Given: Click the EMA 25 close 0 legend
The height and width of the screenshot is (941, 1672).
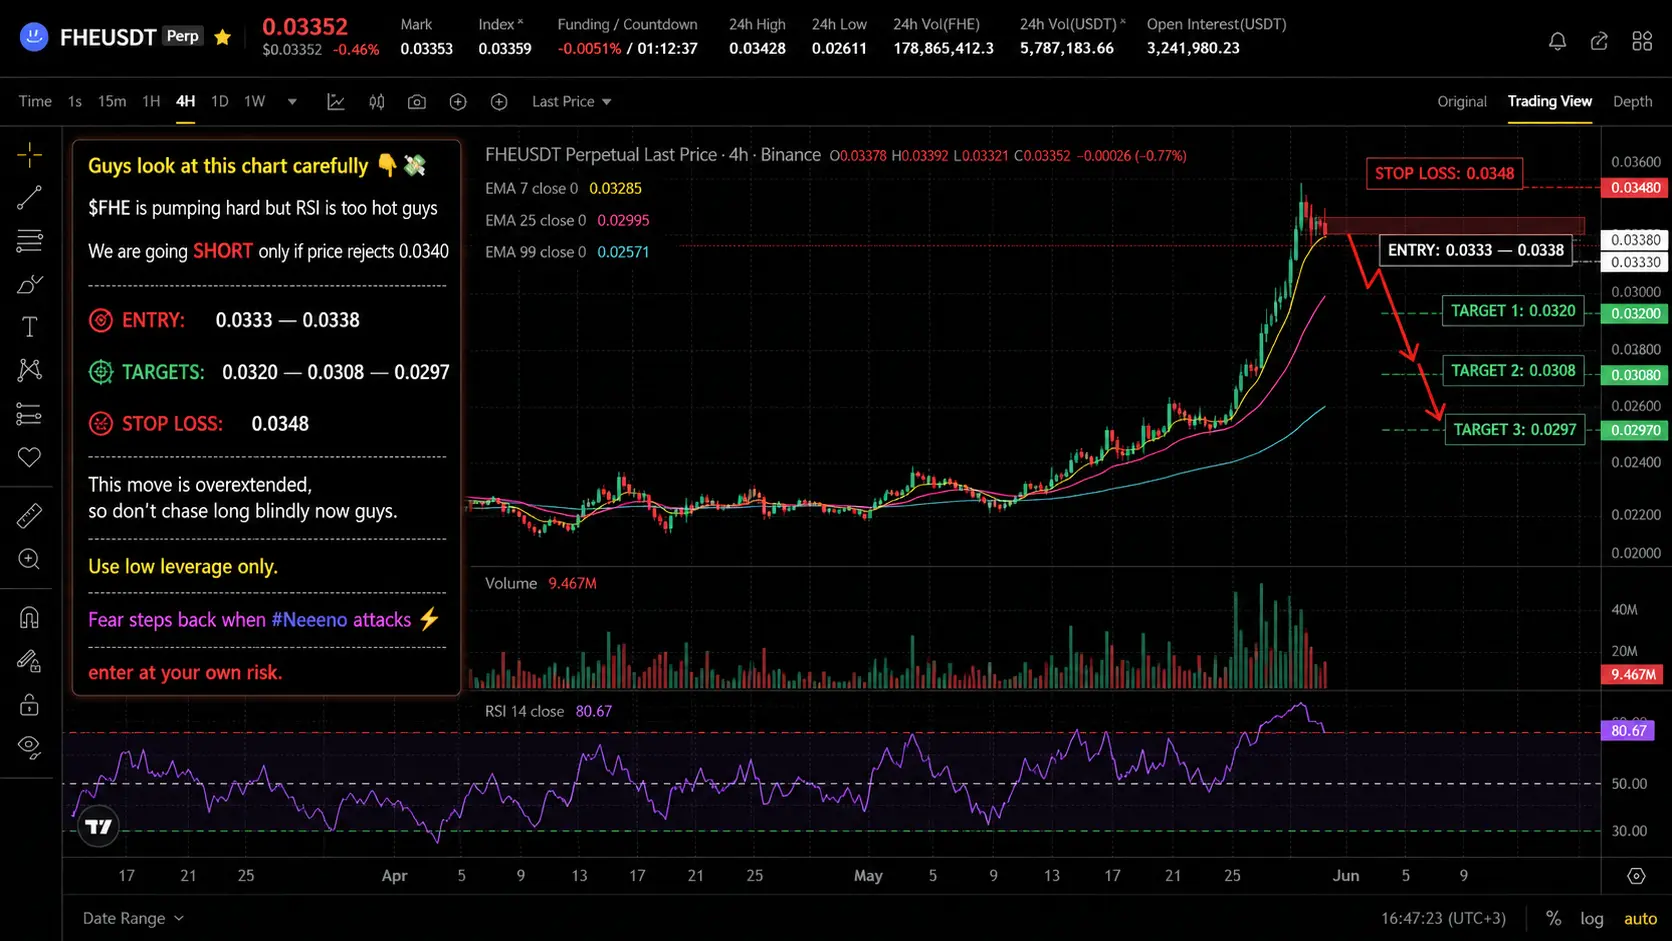Looking at the screenshot, I should pos(536,220).
